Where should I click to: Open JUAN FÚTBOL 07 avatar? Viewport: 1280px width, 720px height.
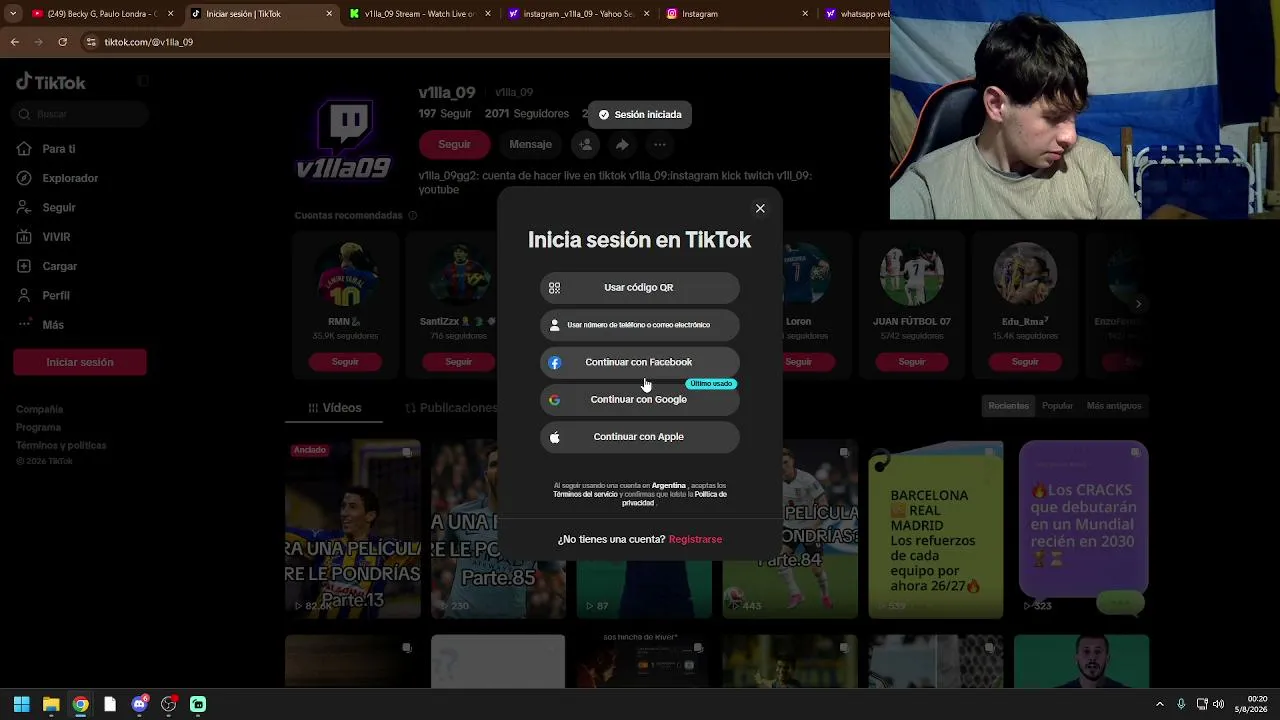(912, 274)
